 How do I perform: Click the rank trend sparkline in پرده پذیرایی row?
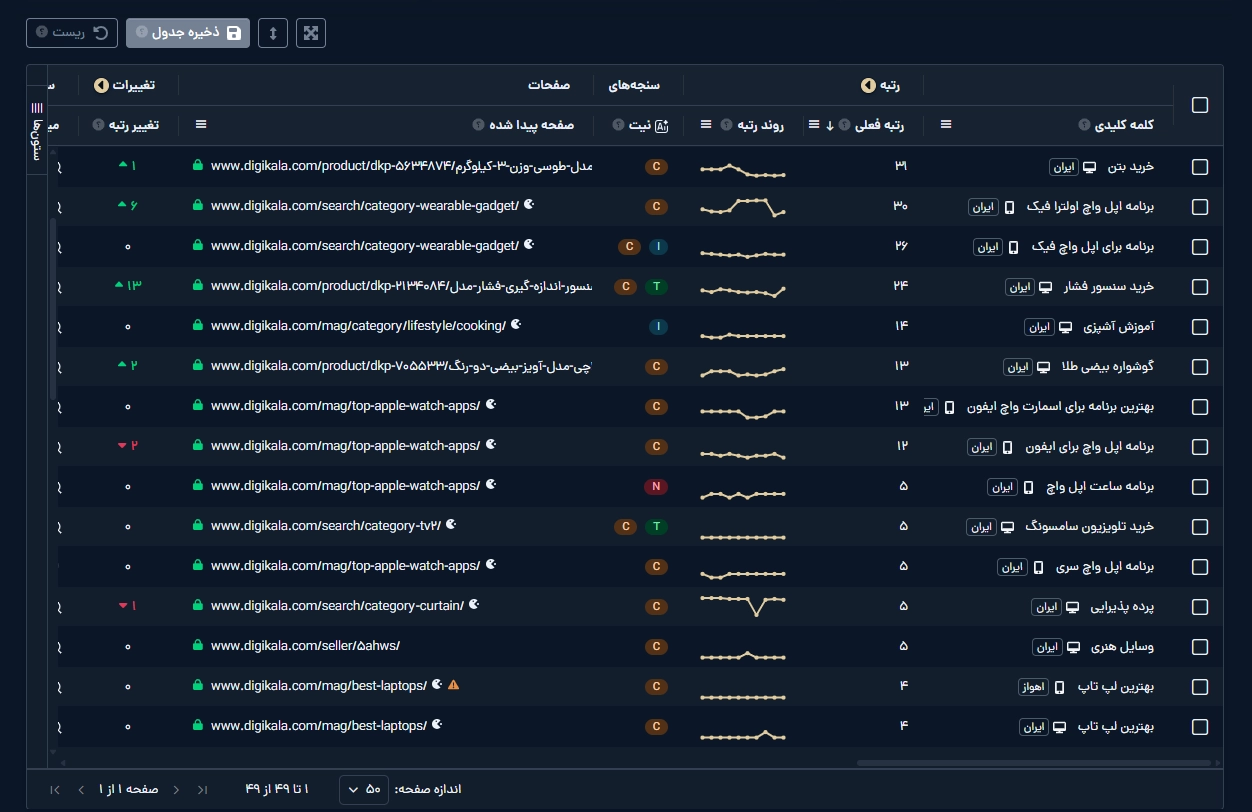click(x=743, y=605)
